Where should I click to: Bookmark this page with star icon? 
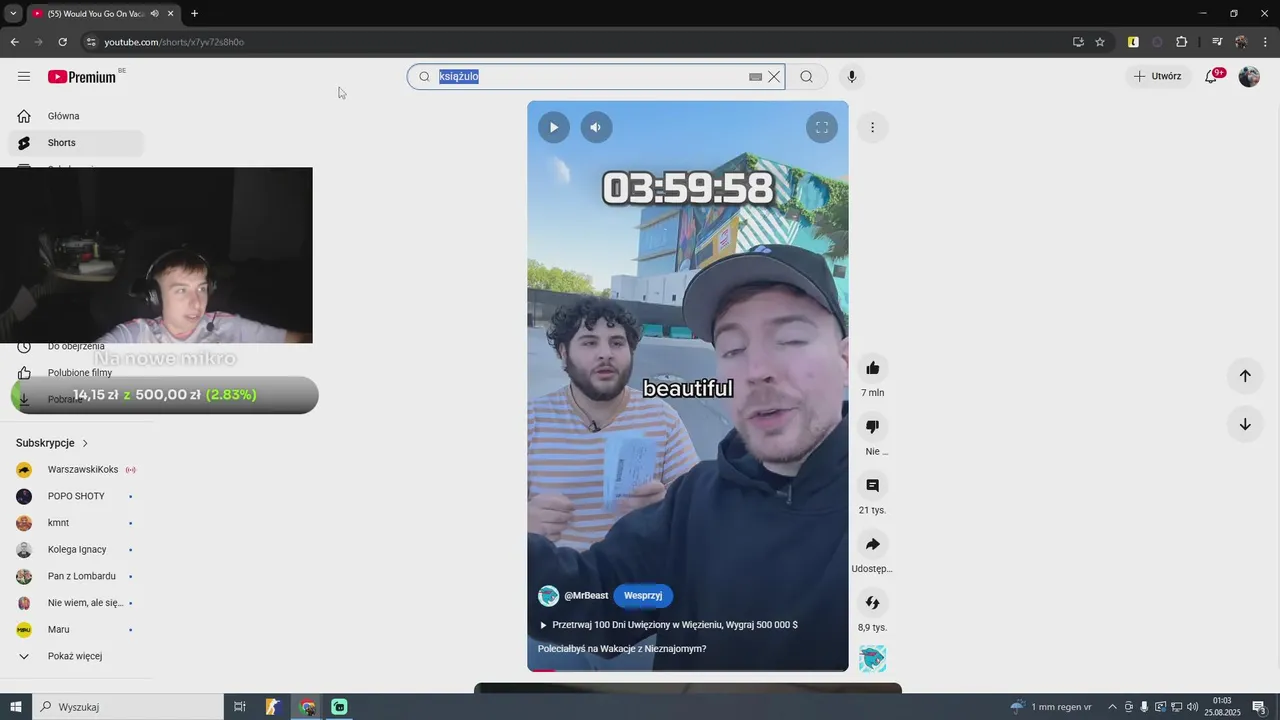(x=1100, y=42)
